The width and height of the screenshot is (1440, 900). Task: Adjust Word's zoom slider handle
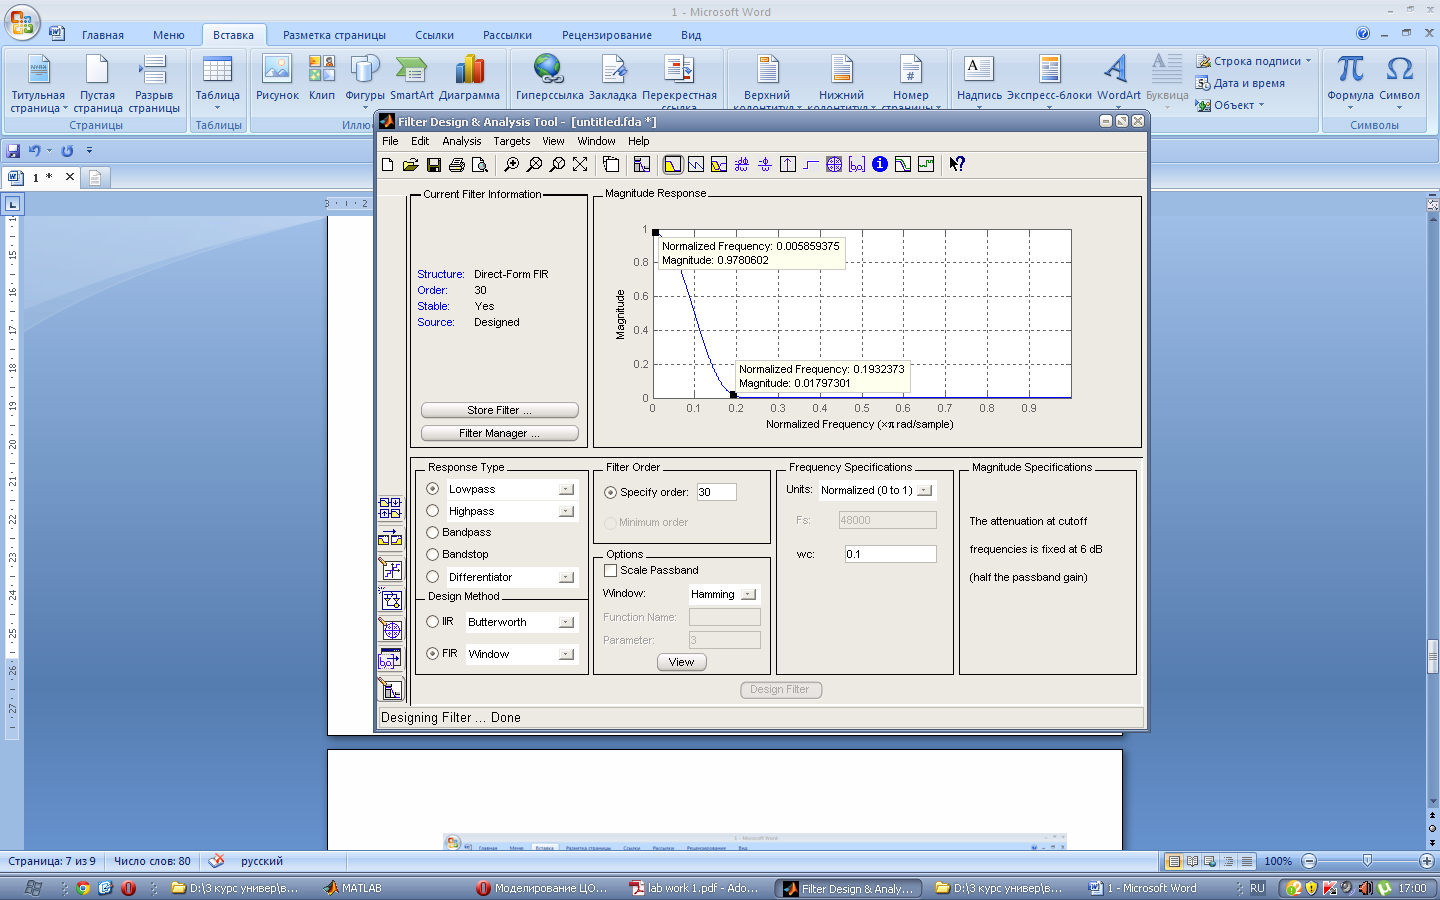point(1367,861)
